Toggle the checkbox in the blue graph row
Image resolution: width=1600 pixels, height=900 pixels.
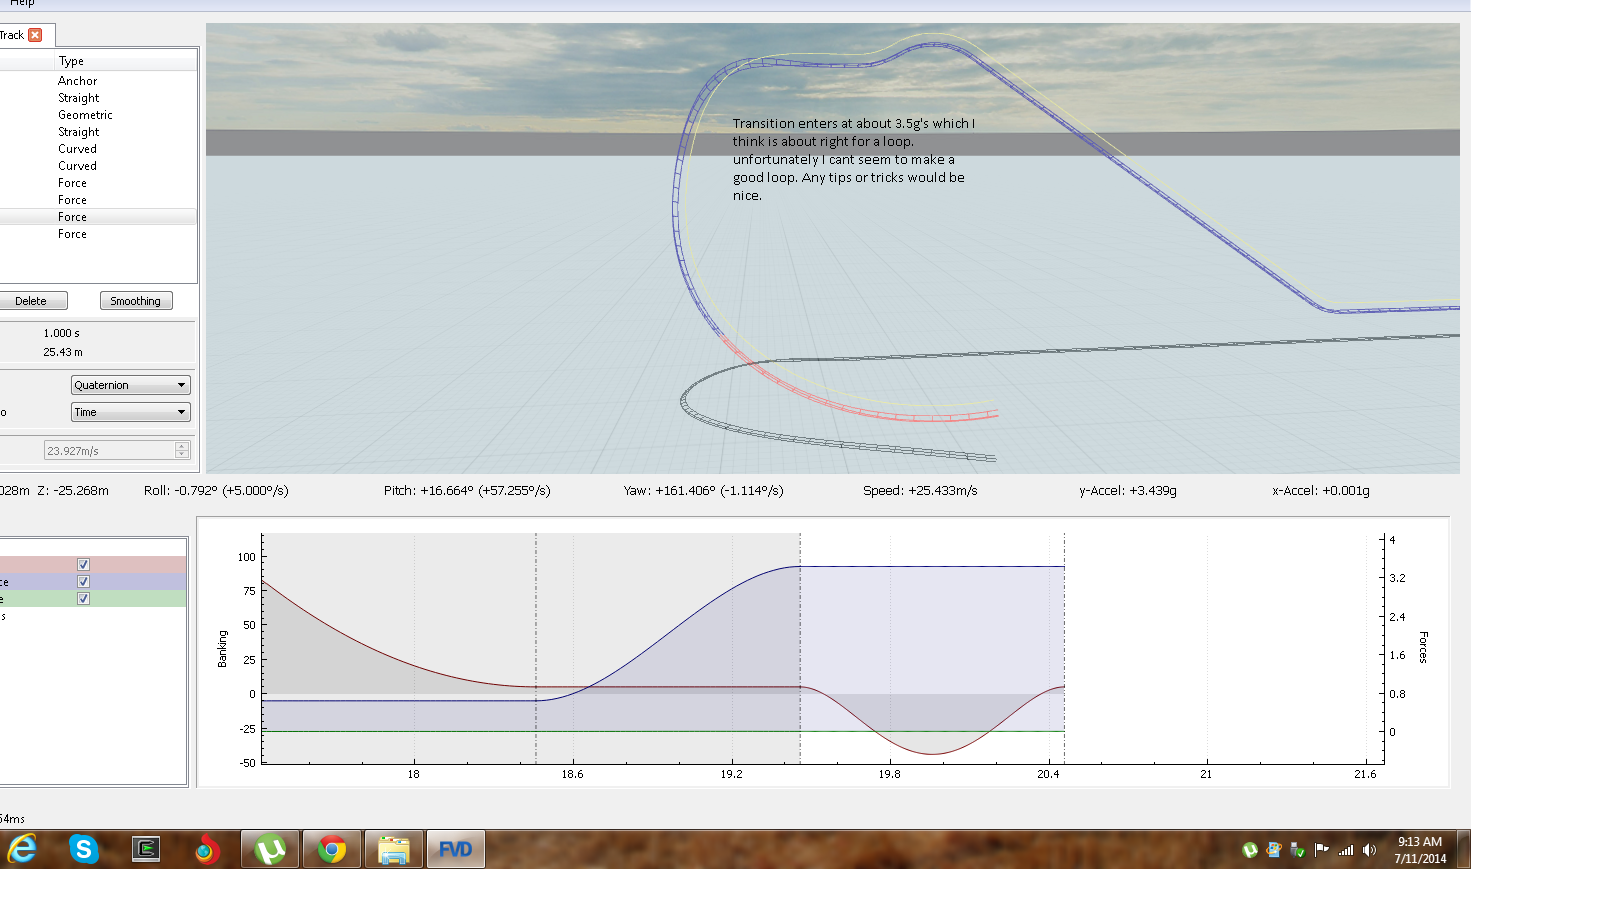83,582
